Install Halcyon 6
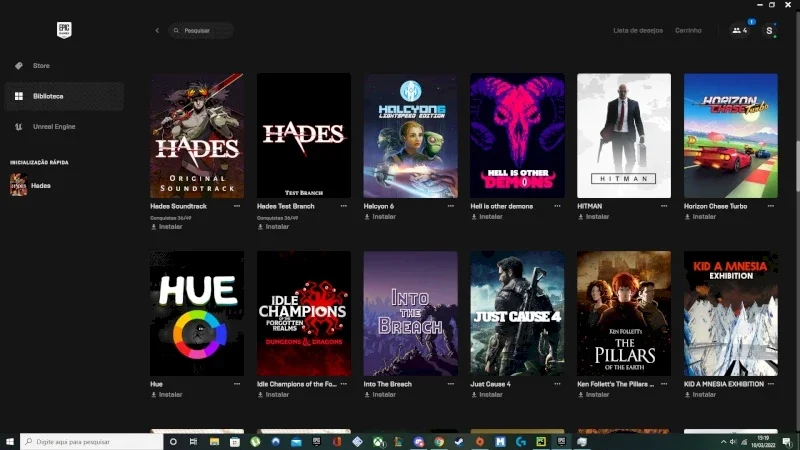 tap(380, 217)
